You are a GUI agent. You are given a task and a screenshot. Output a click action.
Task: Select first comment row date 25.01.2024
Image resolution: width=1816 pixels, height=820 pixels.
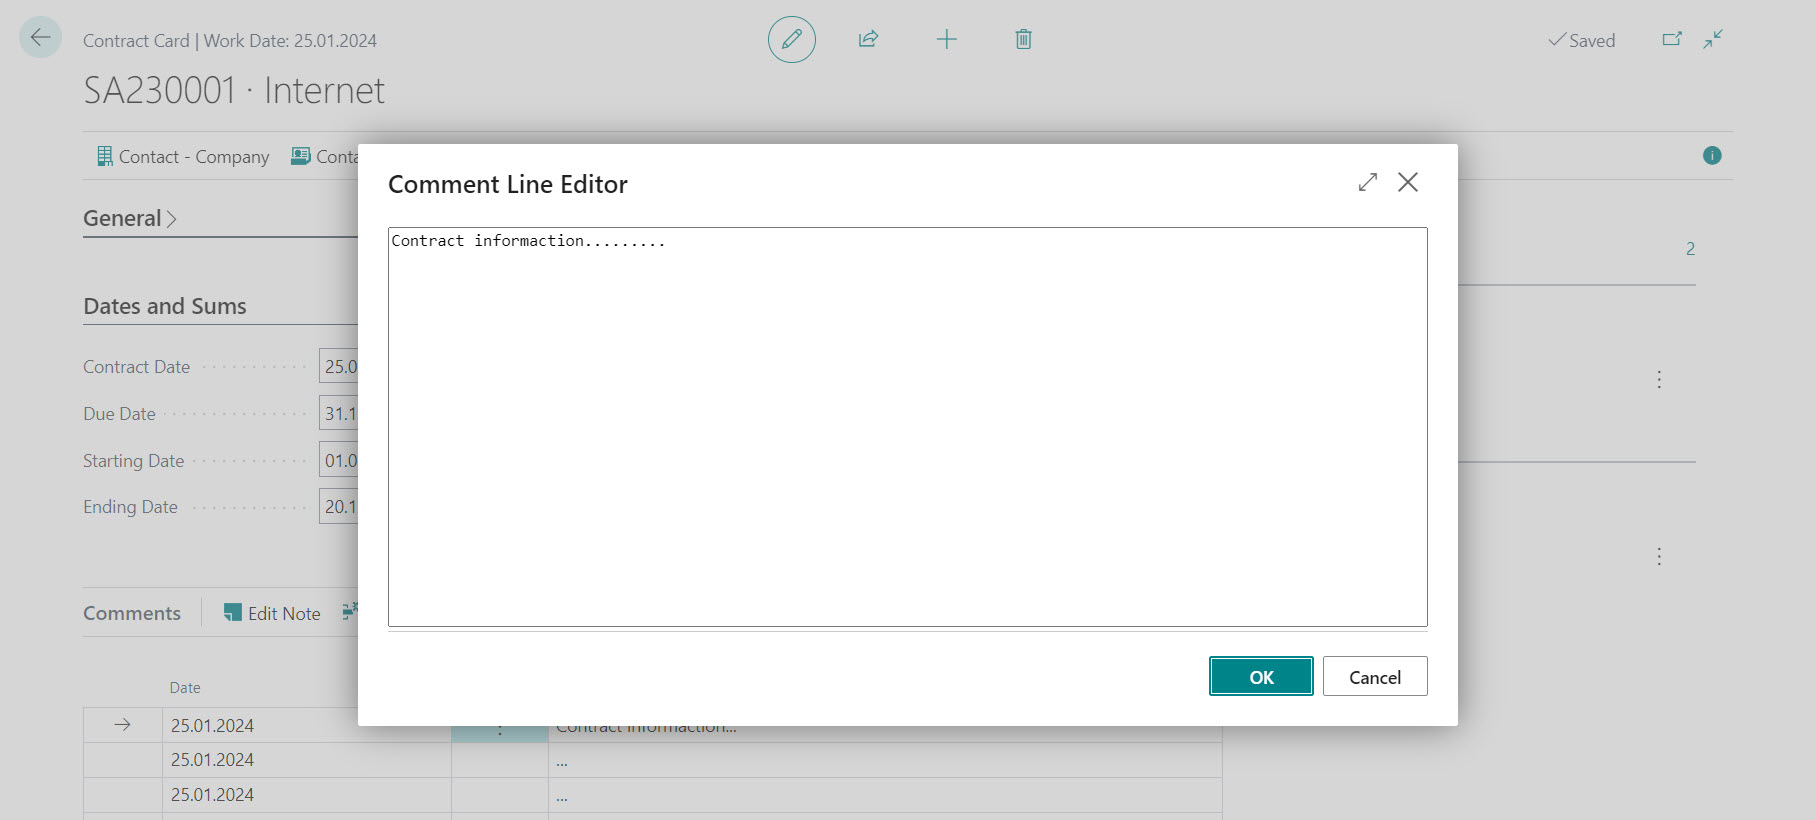point(212,725)
